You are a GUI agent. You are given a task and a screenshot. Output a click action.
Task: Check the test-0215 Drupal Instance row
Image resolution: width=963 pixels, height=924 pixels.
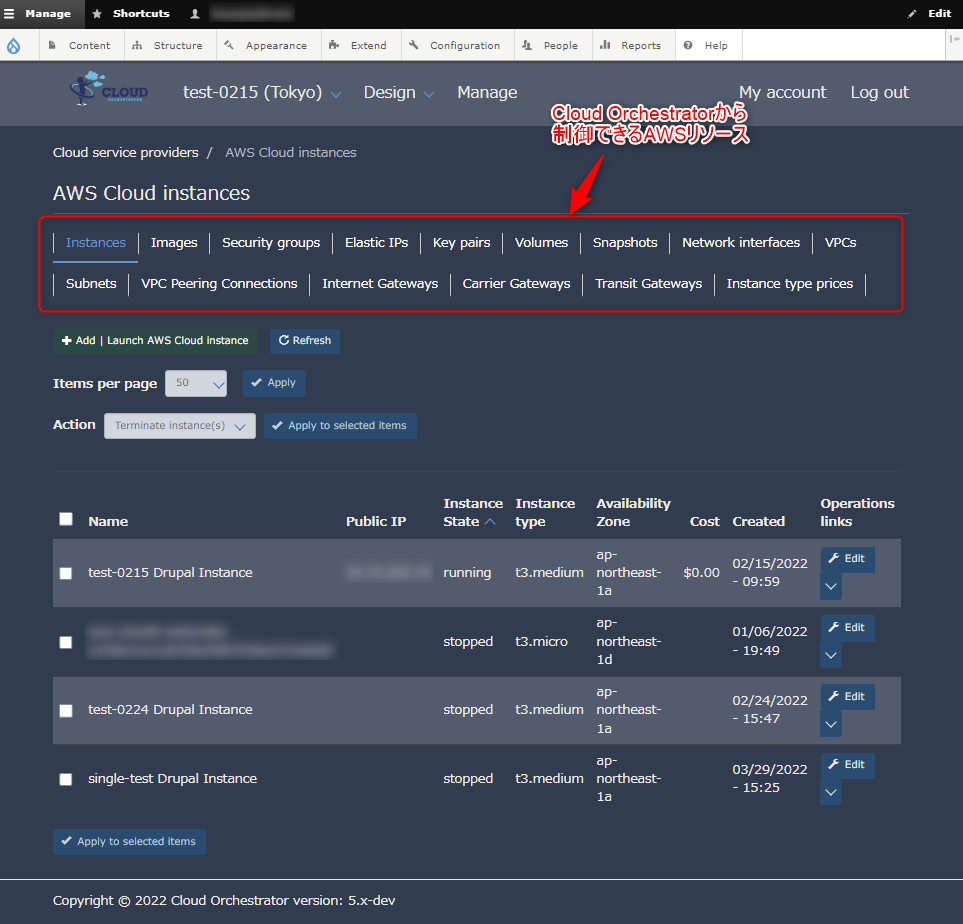click(66, 573)
